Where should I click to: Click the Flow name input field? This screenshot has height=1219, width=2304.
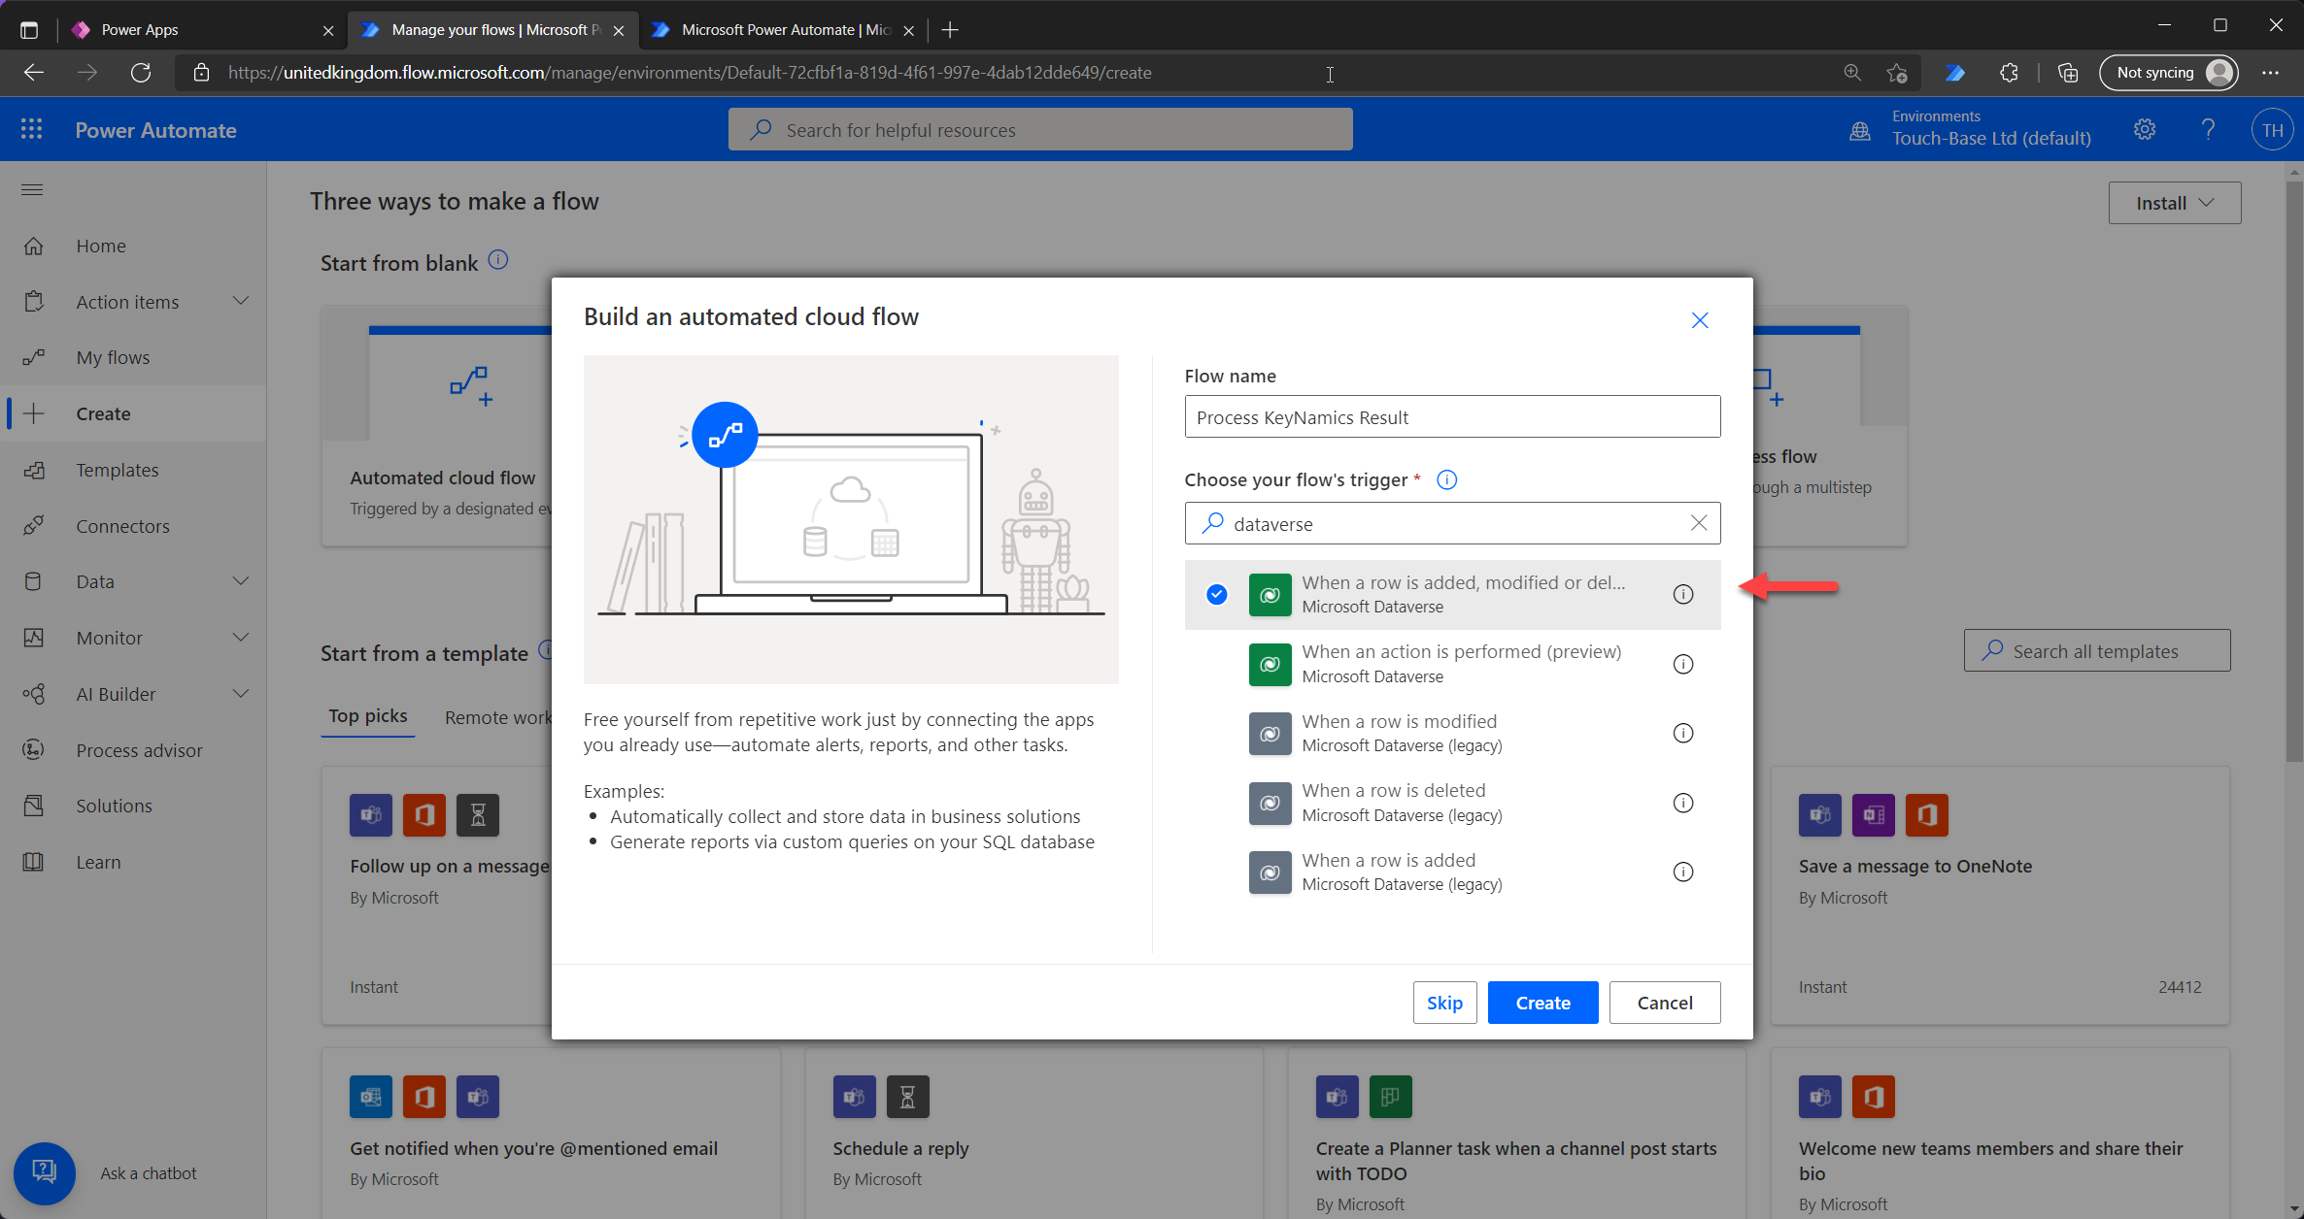[1451, 417]
